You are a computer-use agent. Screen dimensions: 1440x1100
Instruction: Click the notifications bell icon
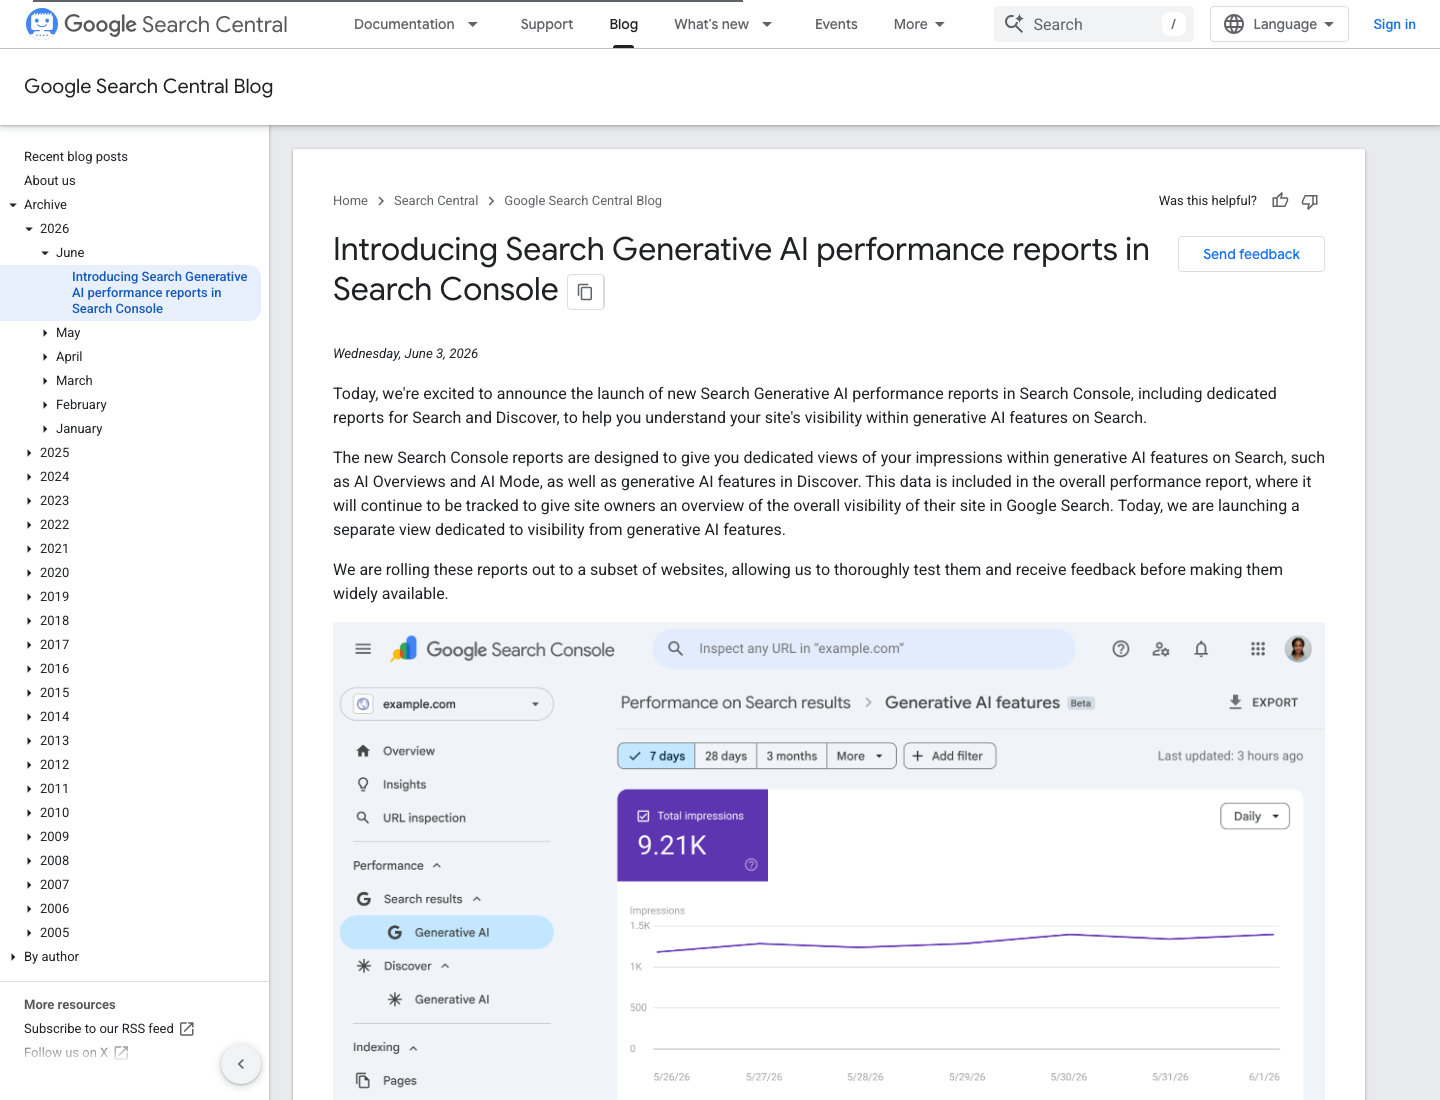[x=1201, y=649]
